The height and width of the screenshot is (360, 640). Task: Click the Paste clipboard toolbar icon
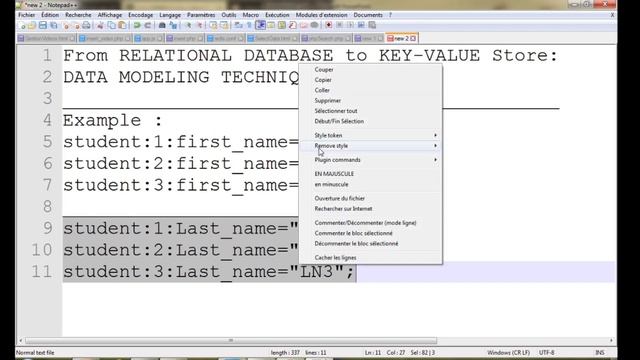(x=122, y=25)
